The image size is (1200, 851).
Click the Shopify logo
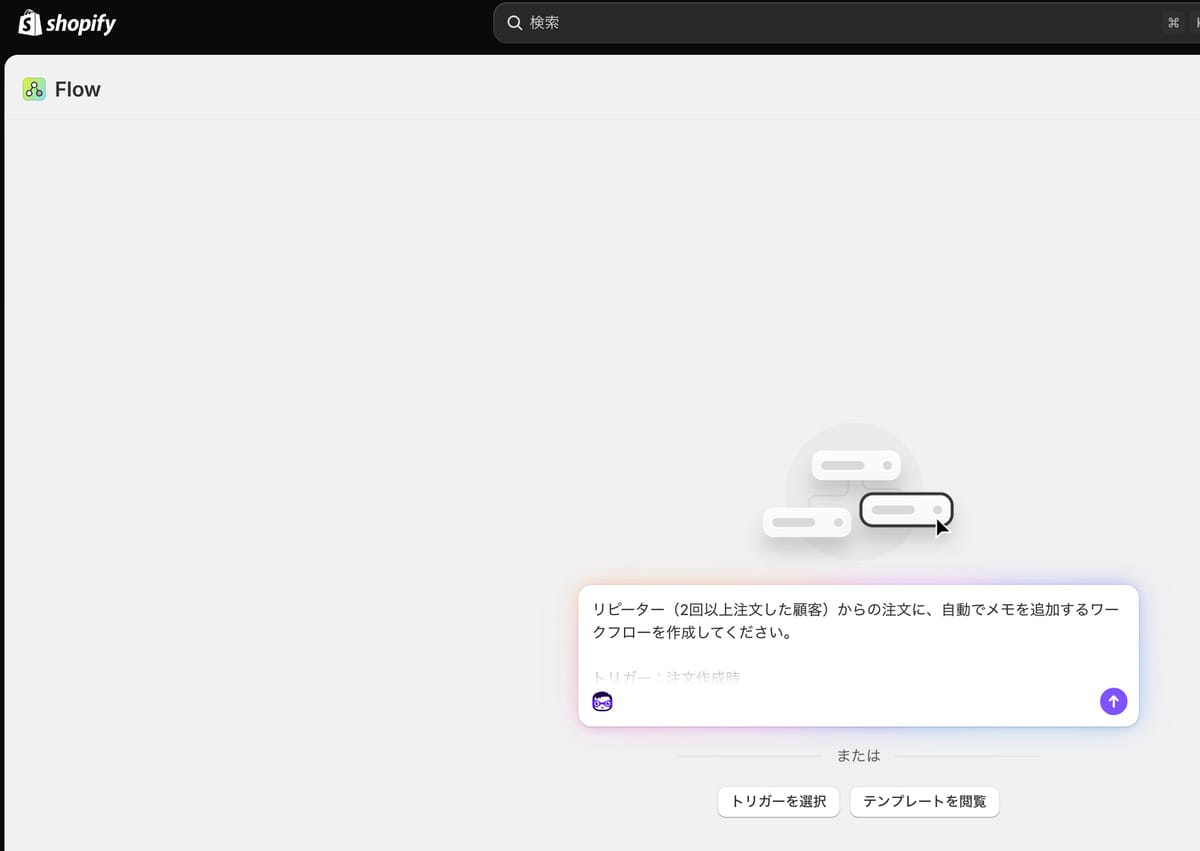[x=67, y=23]
